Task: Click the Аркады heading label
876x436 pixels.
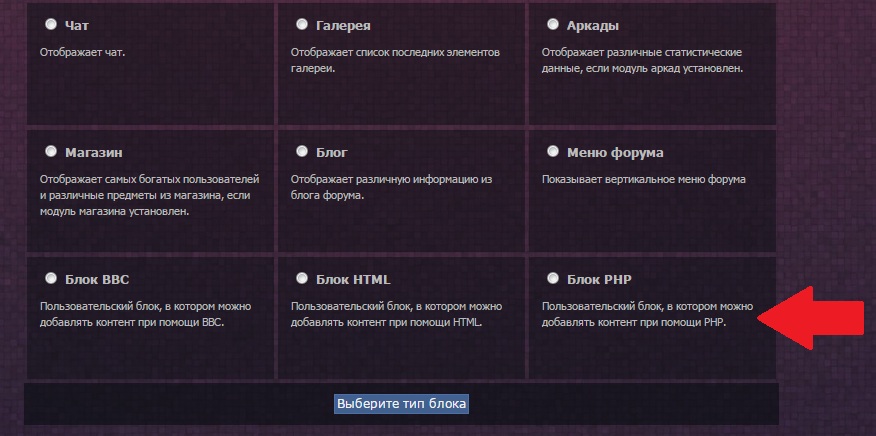Action: pos(593,26)
